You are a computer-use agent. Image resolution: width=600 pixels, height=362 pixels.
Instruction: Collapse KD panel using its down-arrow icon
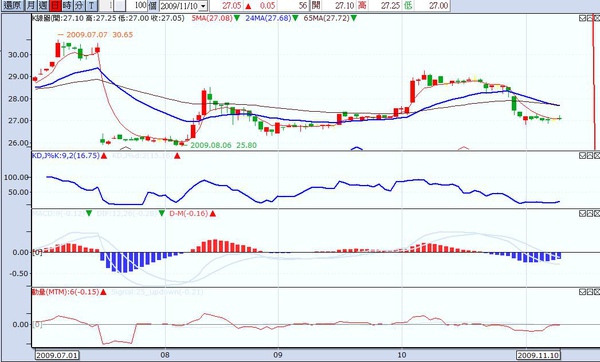pos(582,155)
